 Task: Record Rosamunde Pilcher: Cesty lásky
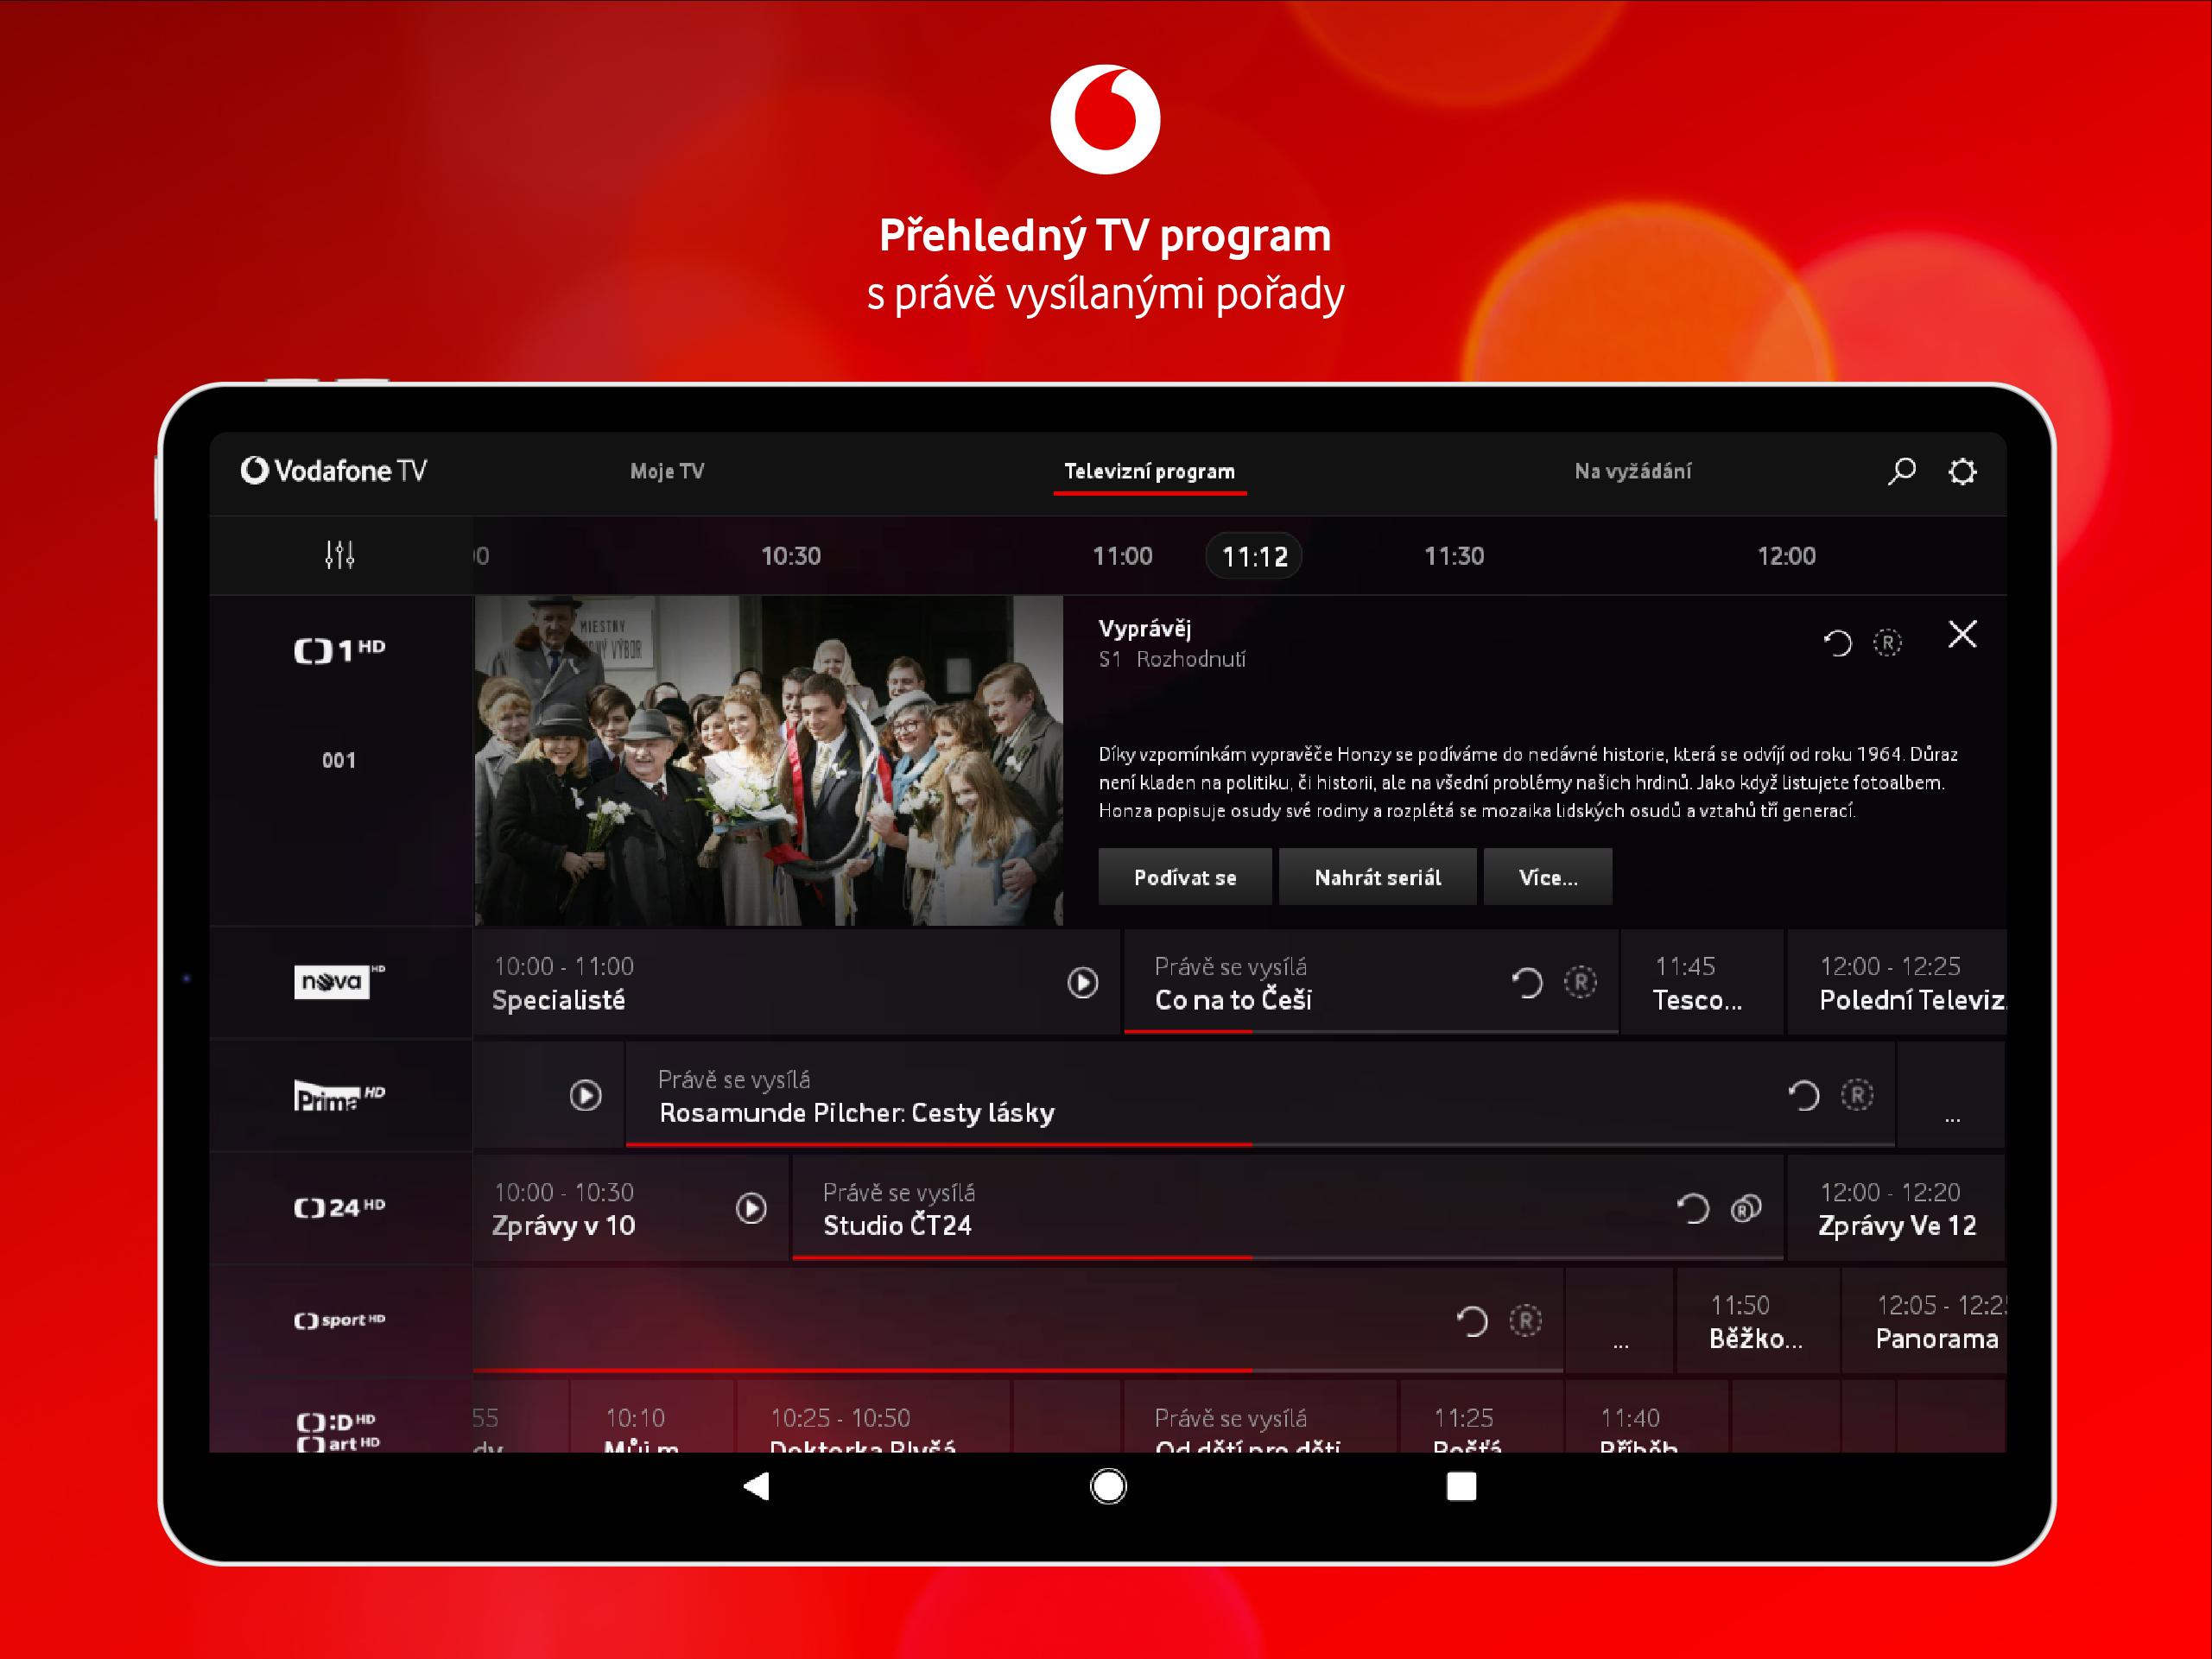click(x=1857, y=1096)
